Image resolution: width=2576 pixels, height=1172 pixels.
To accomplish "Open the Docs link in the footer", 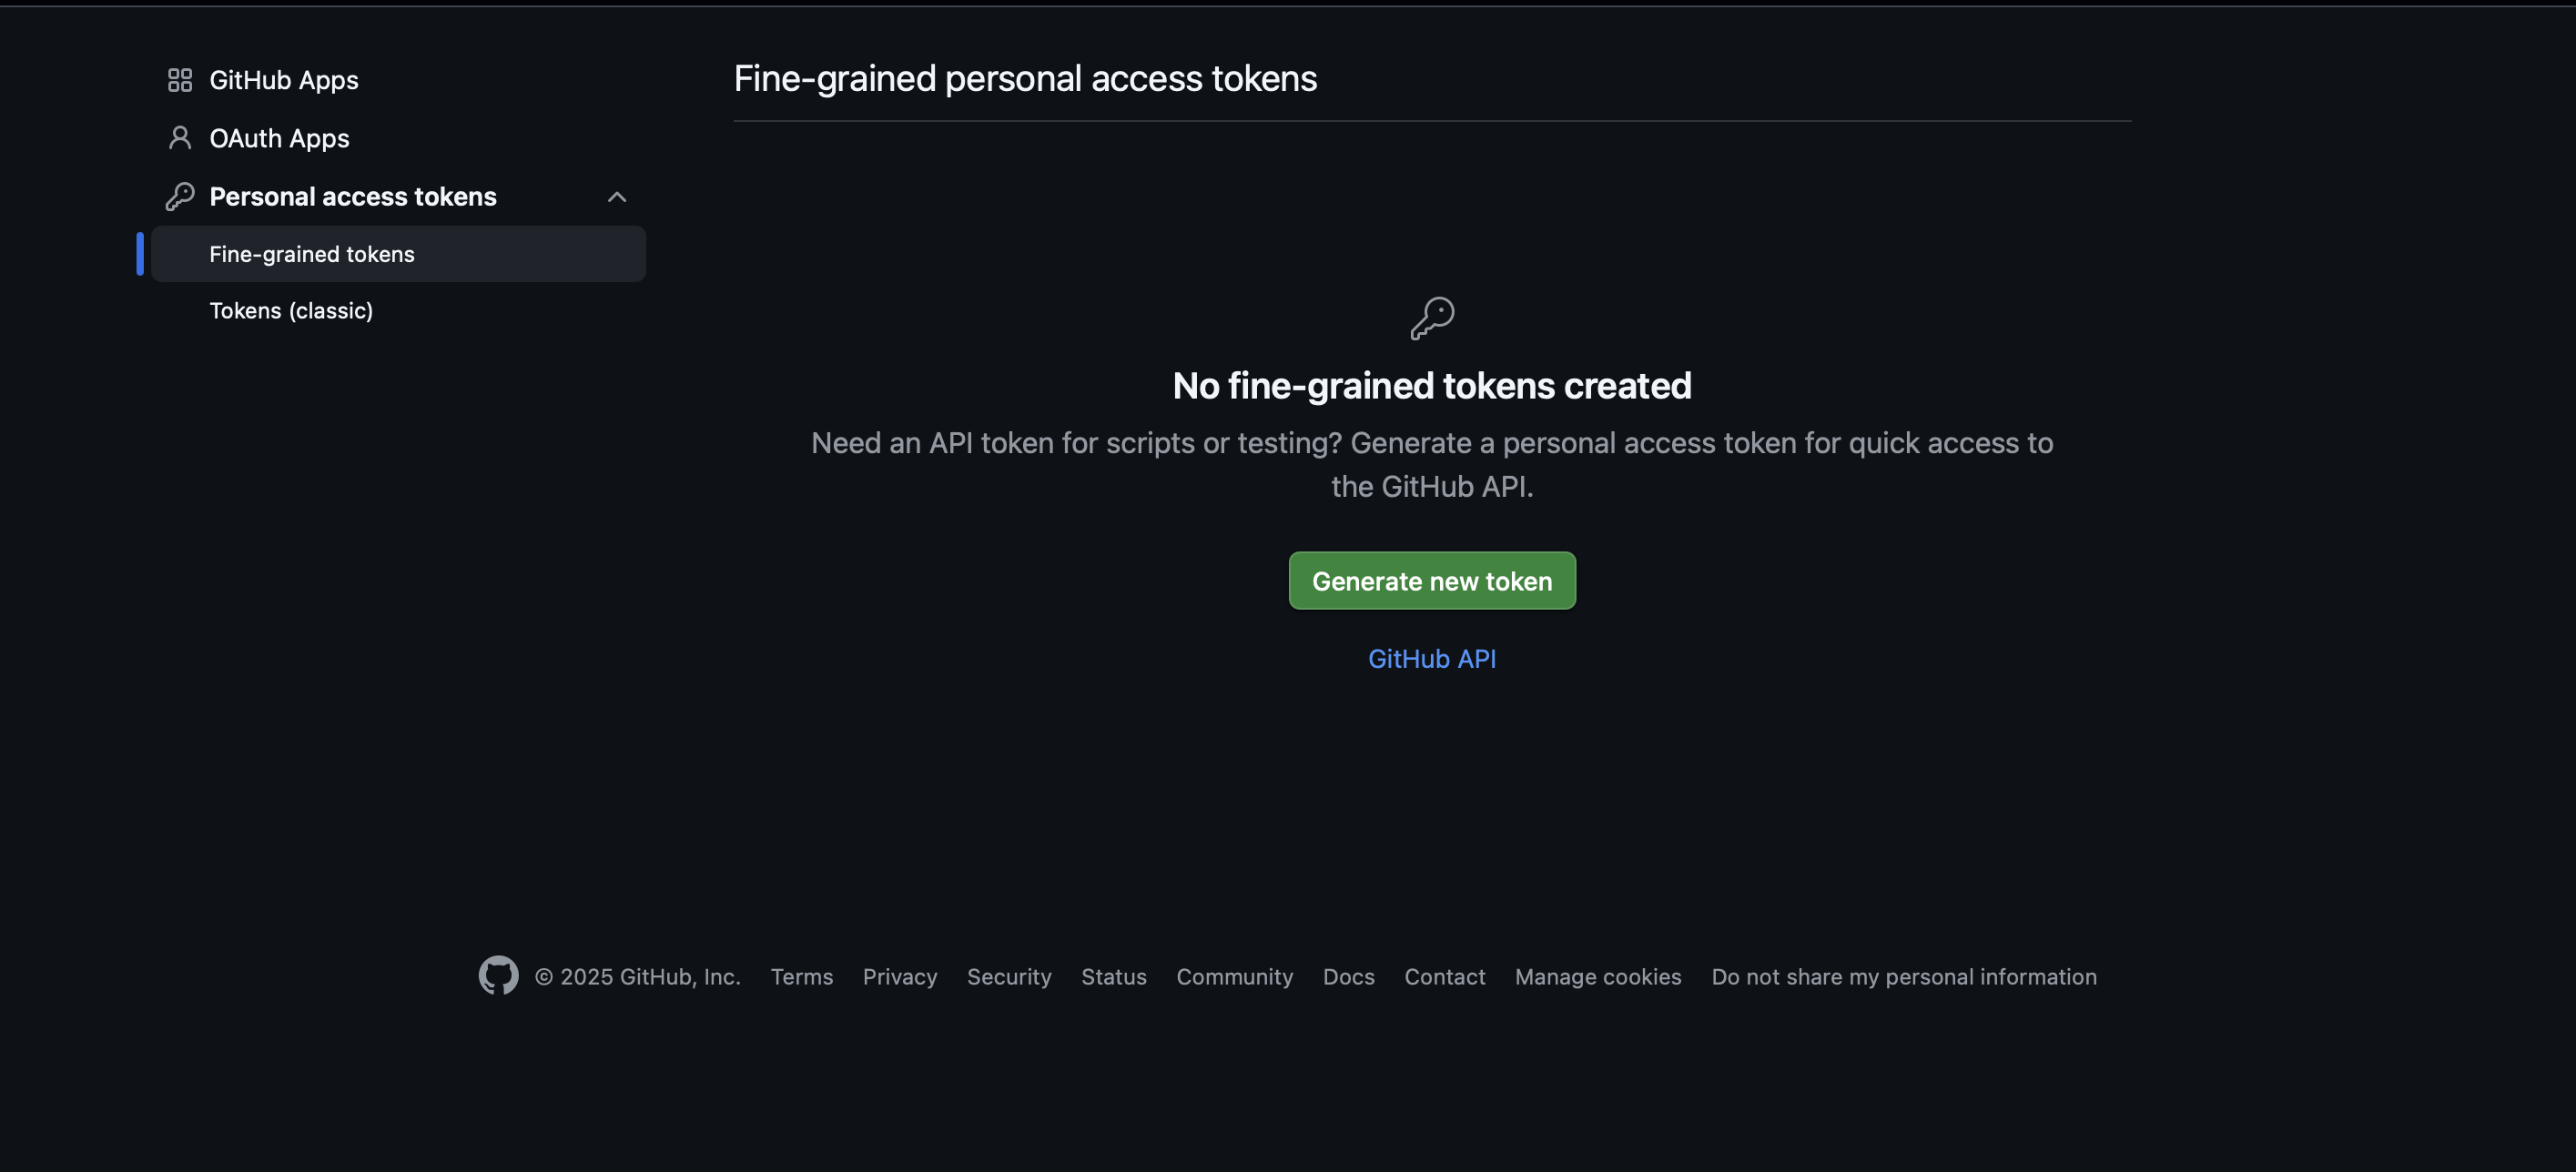I will (1348, 976).
